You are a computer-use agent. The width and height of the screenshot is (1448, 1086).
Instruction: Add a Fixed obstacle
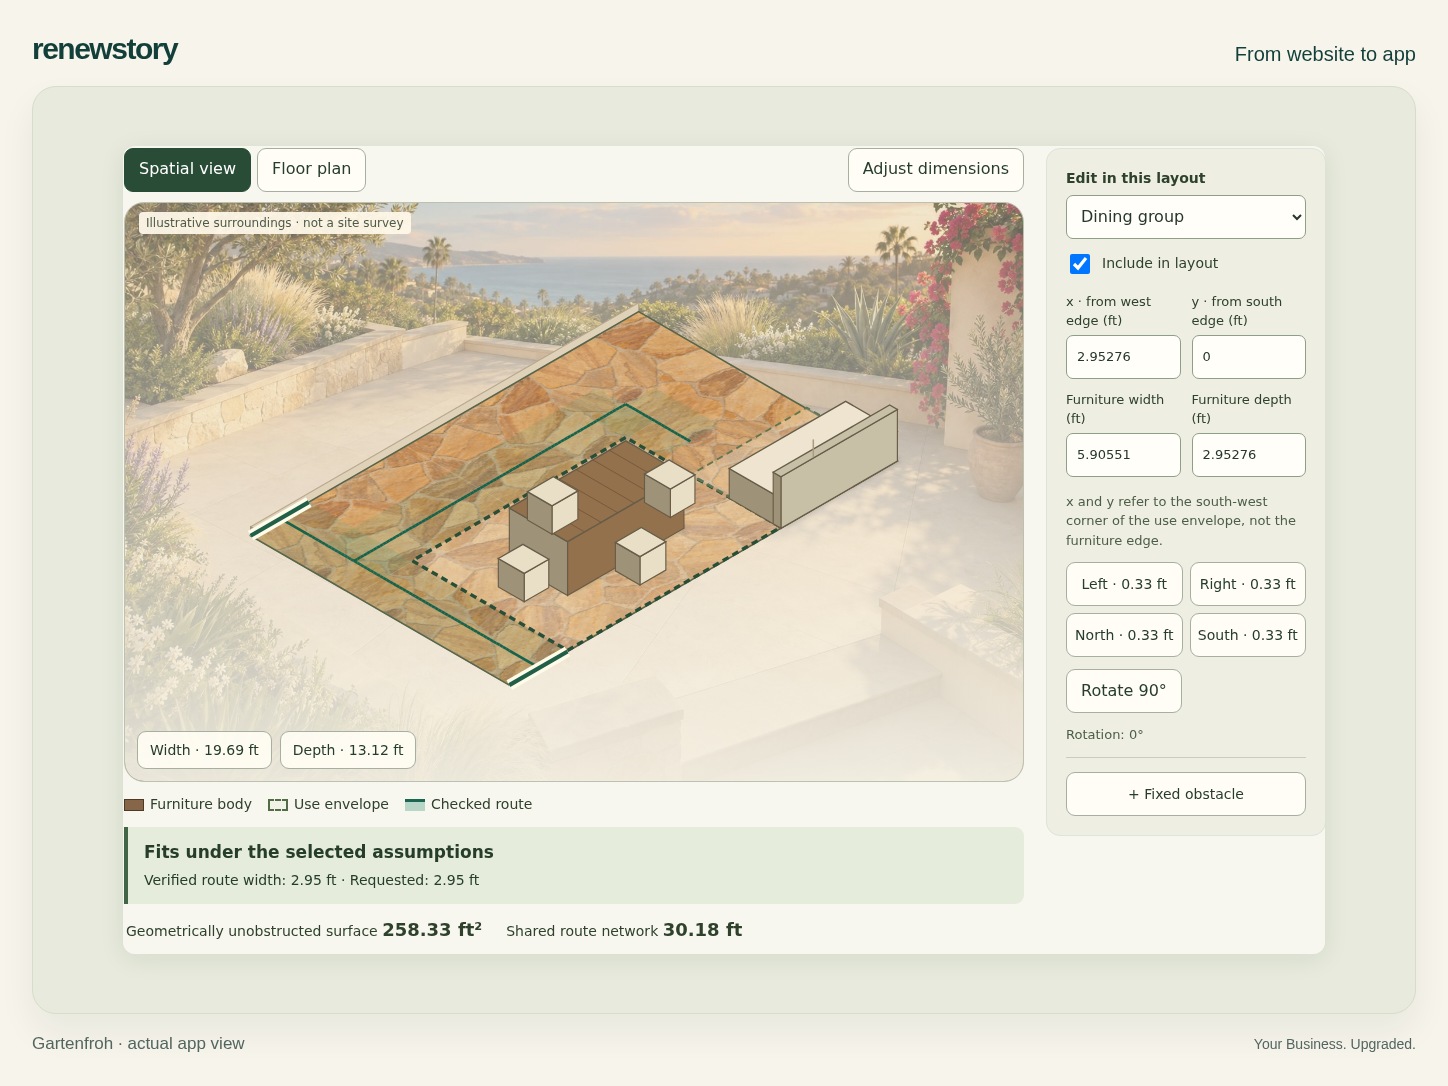pos(1185,794)
